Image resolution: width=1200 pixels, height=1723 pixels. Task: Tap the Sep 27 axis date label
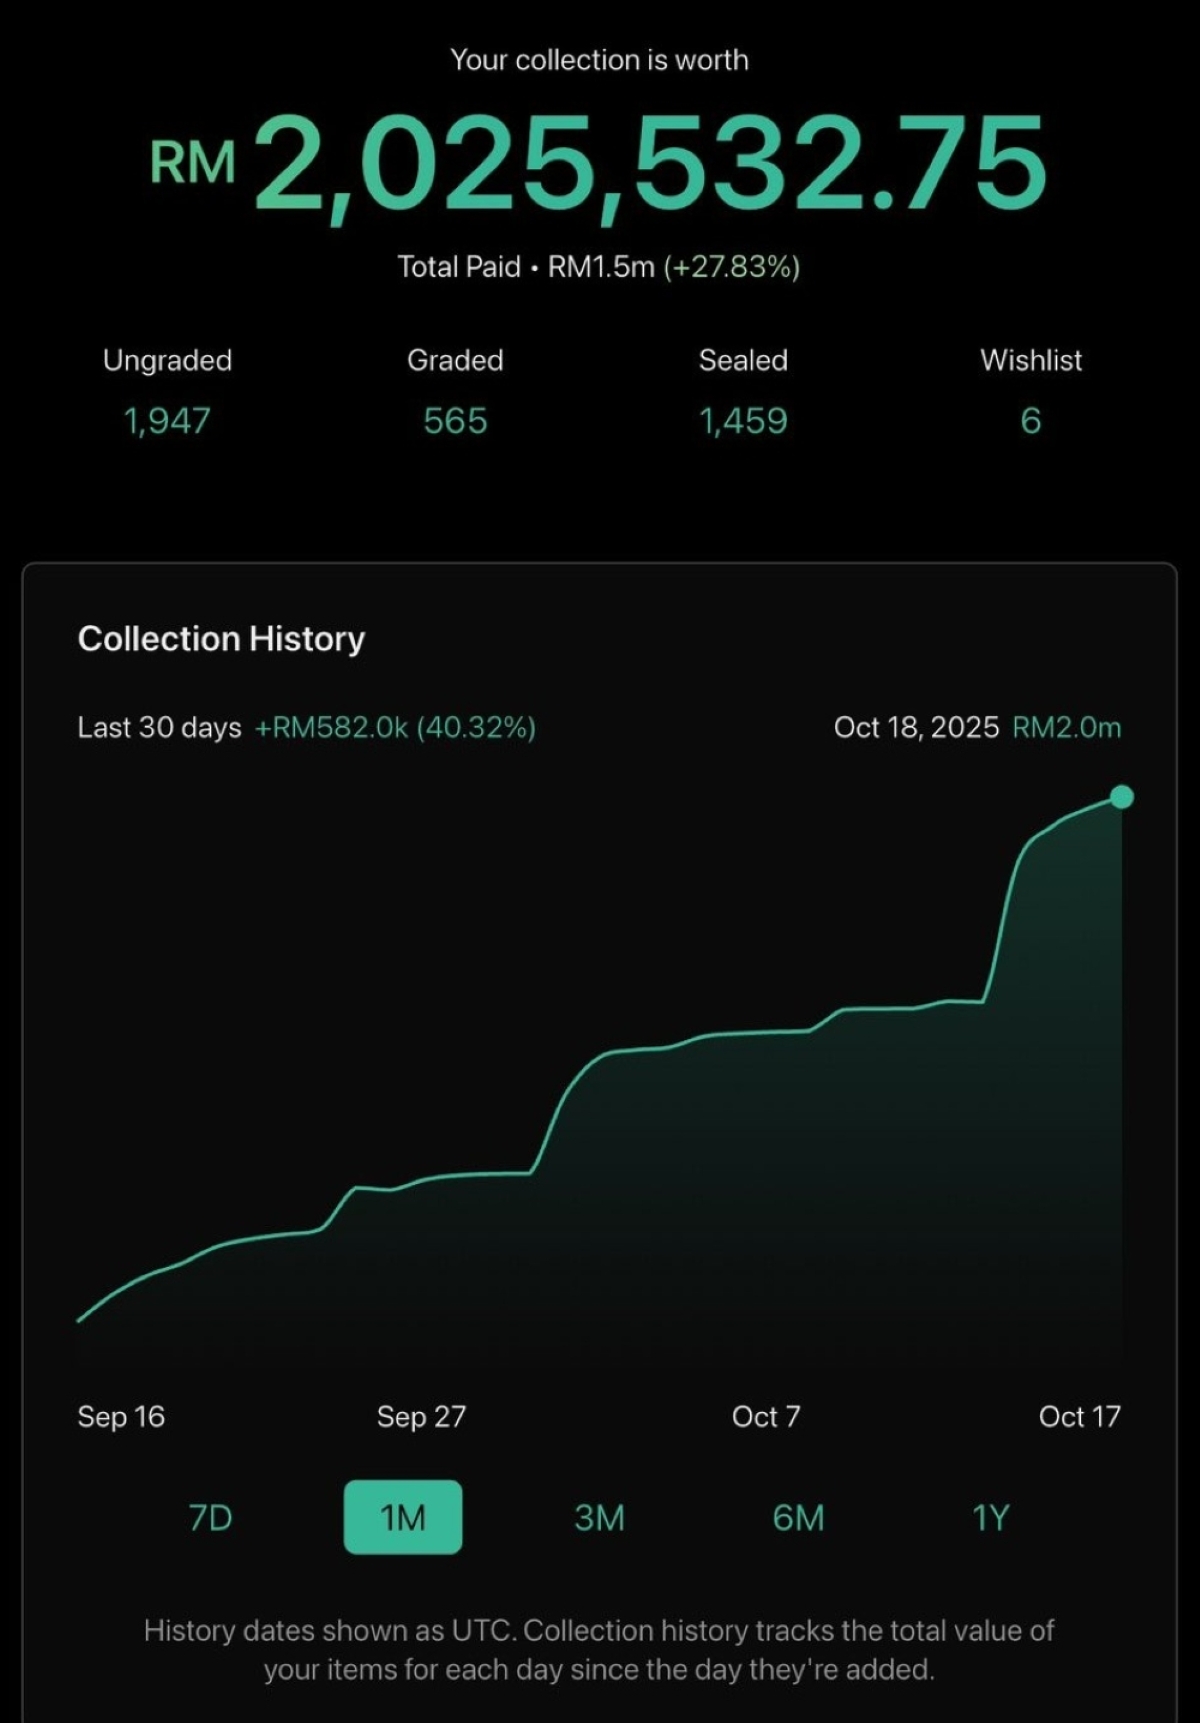(421, 1416)
